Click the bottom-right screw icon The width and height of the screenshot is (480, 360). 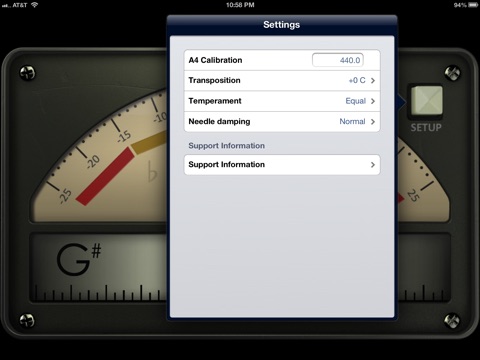pos(452,320)
